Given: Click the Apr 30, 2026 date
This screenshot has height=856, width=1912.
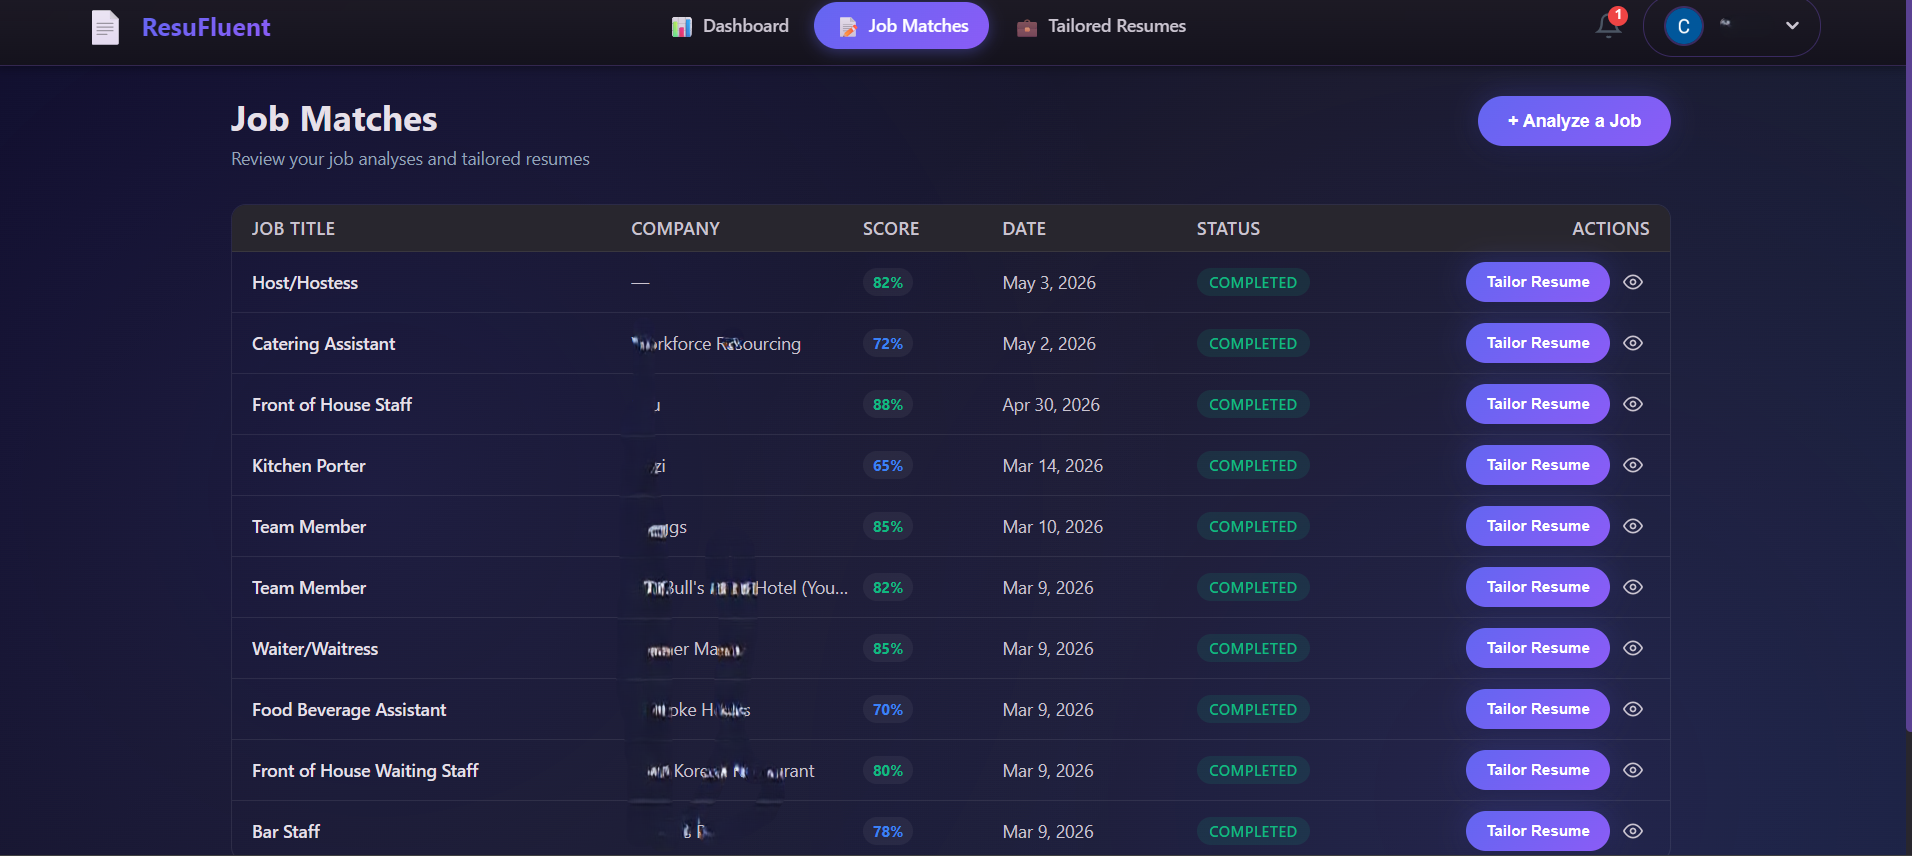Looking at the screenshot, I should [x=1051, y=405].
